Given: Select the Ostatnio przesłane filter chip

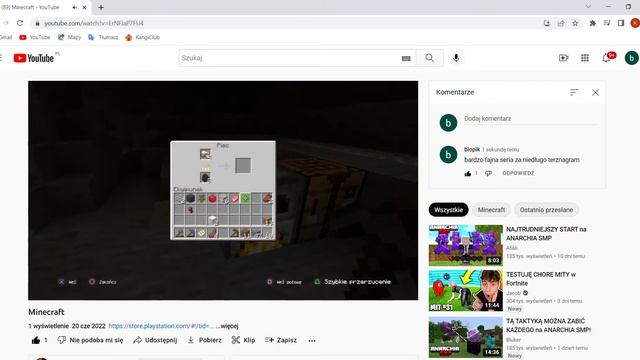Looking at the screenshot, I should pyautogui.click(x=546, y=210).
